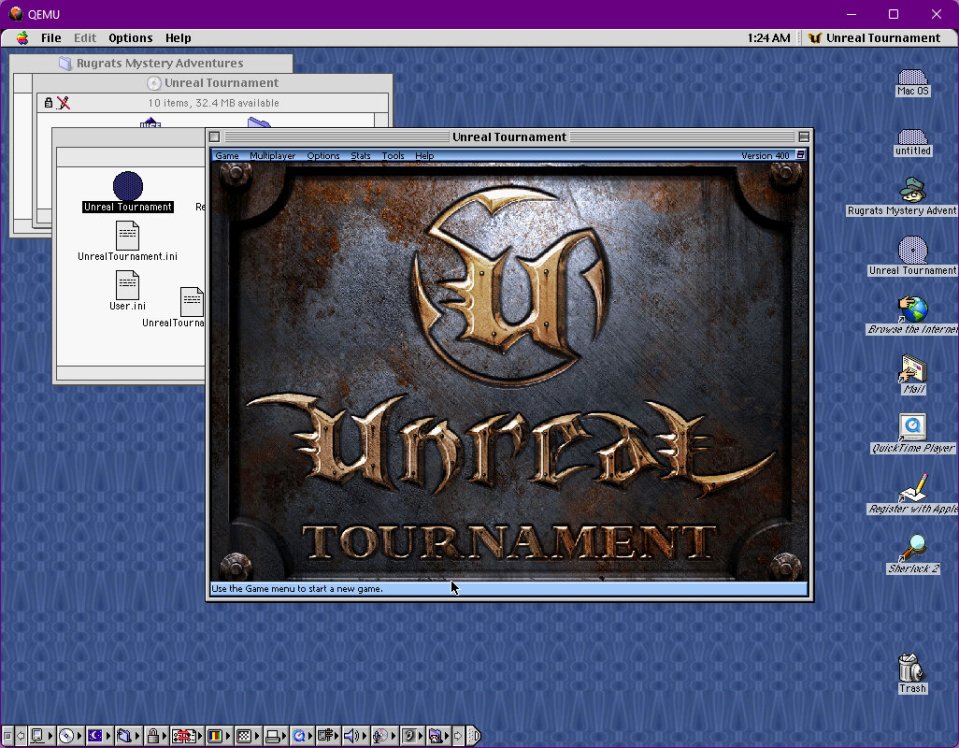Screen dimensions: 959x748
Task: Open the Options menu in the game window
Action: [323, 156]
